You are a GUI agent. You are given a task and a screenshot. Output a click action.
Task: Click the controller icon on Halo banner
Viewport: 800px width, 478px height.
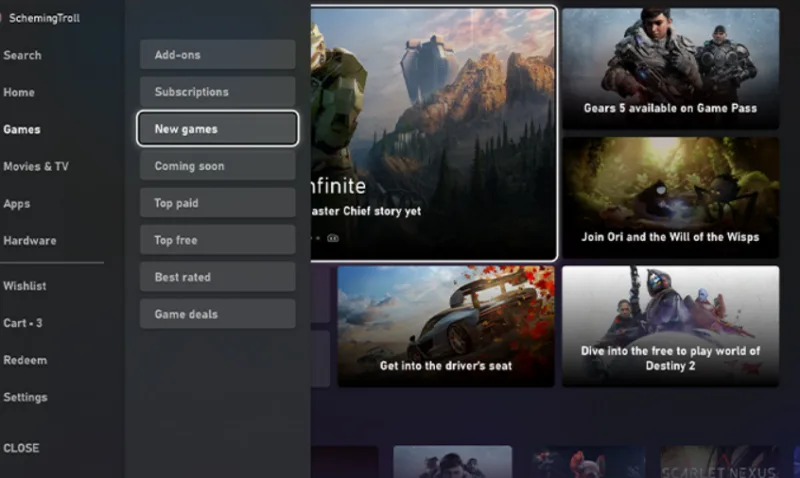333,238
